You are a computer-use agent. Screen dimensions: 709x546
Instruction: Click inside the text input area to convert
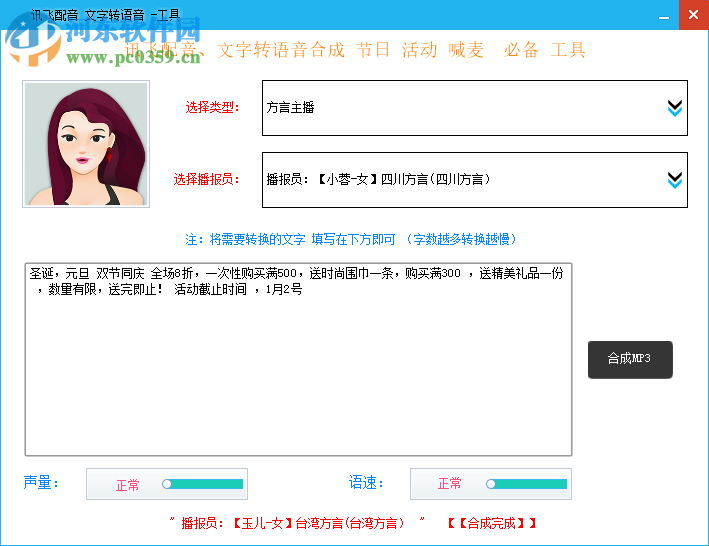point(298,359)
